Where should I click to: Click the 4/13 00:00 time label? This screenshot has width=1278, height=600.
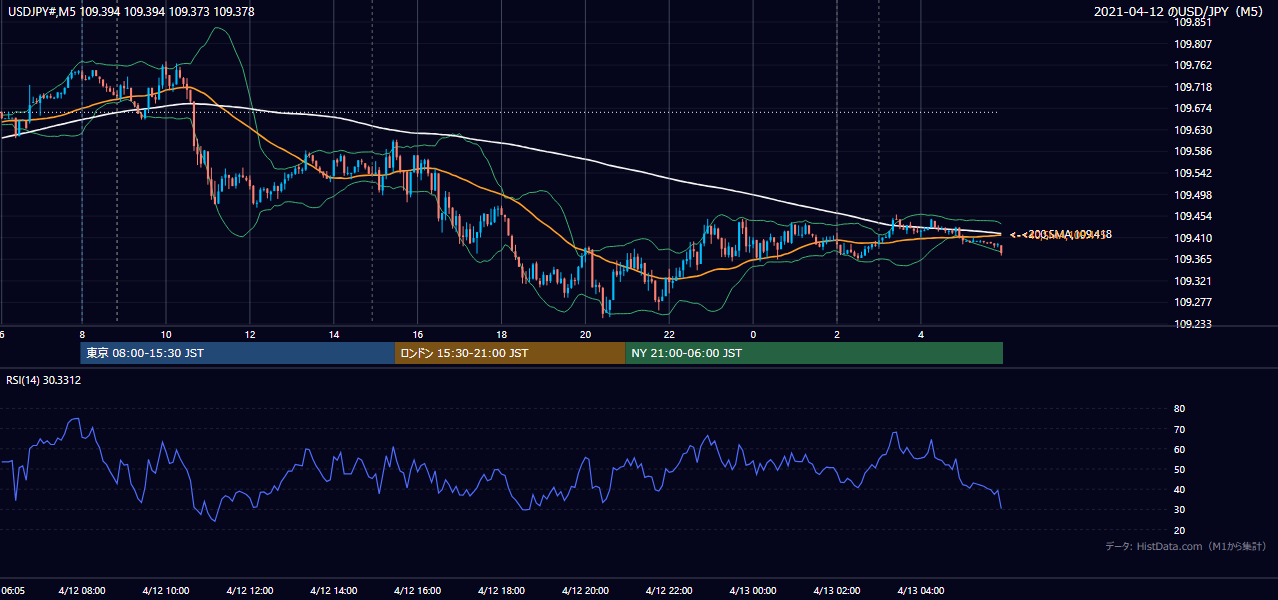point(754,591)
